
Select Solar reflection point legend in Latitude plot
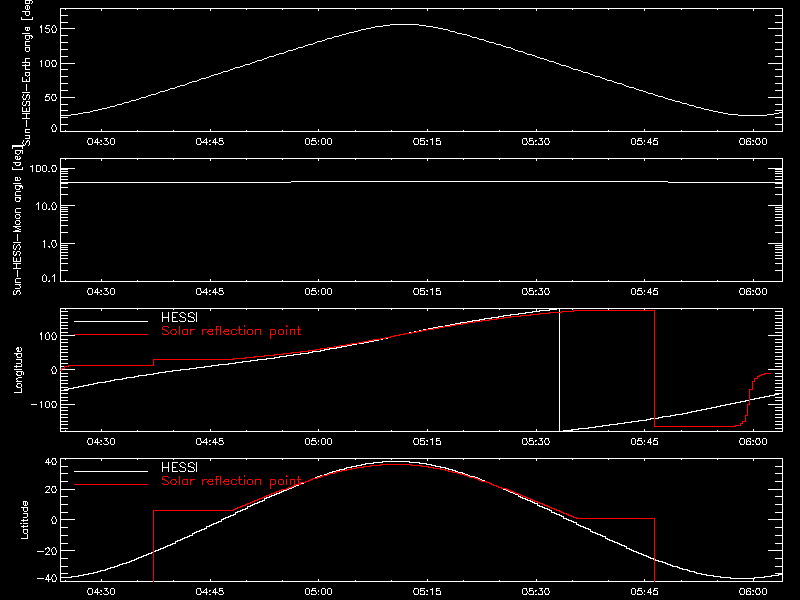(231, 481)
